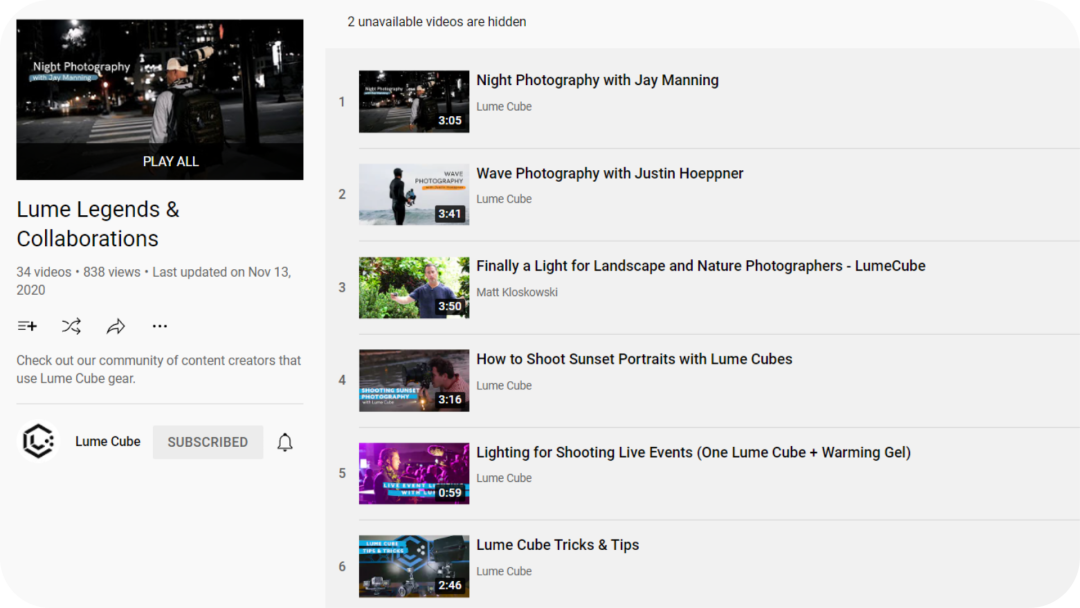The width and height of the screenshot is (1080, 608).
Task: Open Lume Cube channel under Night Photography
Action: point(504,107)
